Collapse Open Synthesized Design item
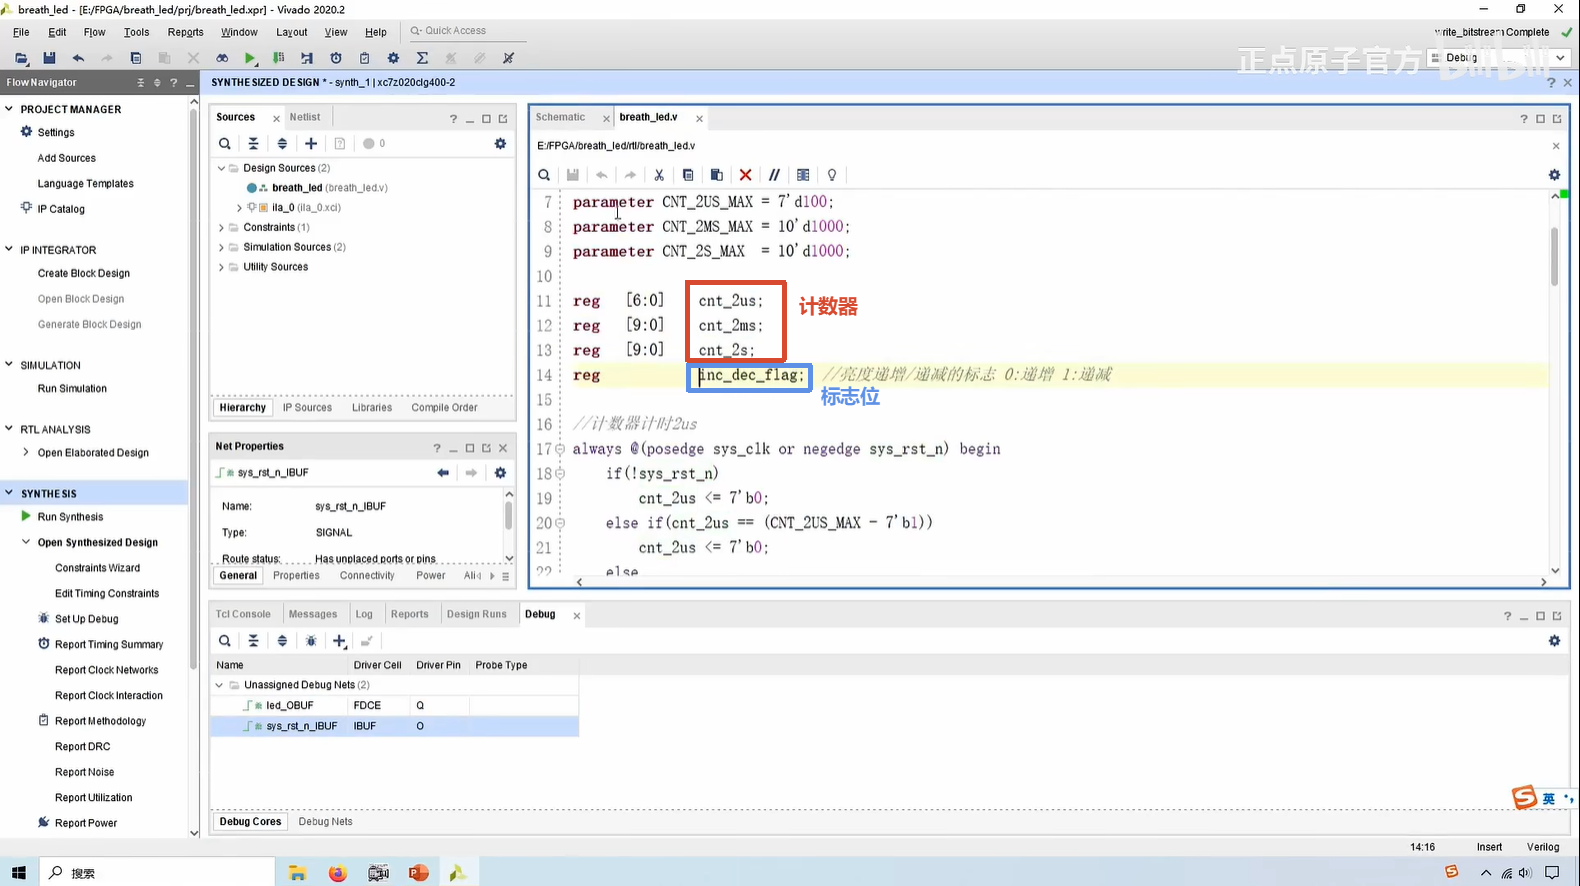 [x=26, y=542]
